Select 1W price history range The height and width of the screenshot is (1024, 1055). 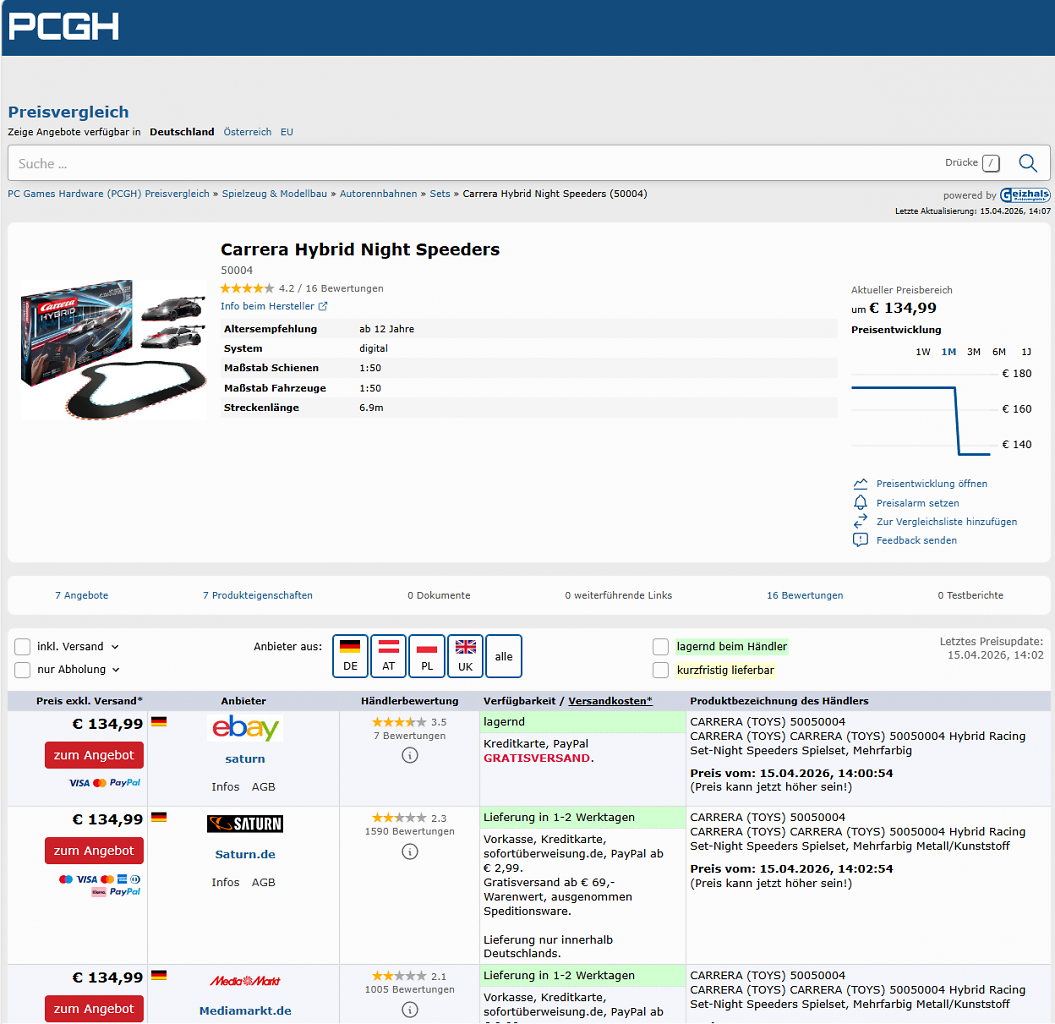[922, 352]
